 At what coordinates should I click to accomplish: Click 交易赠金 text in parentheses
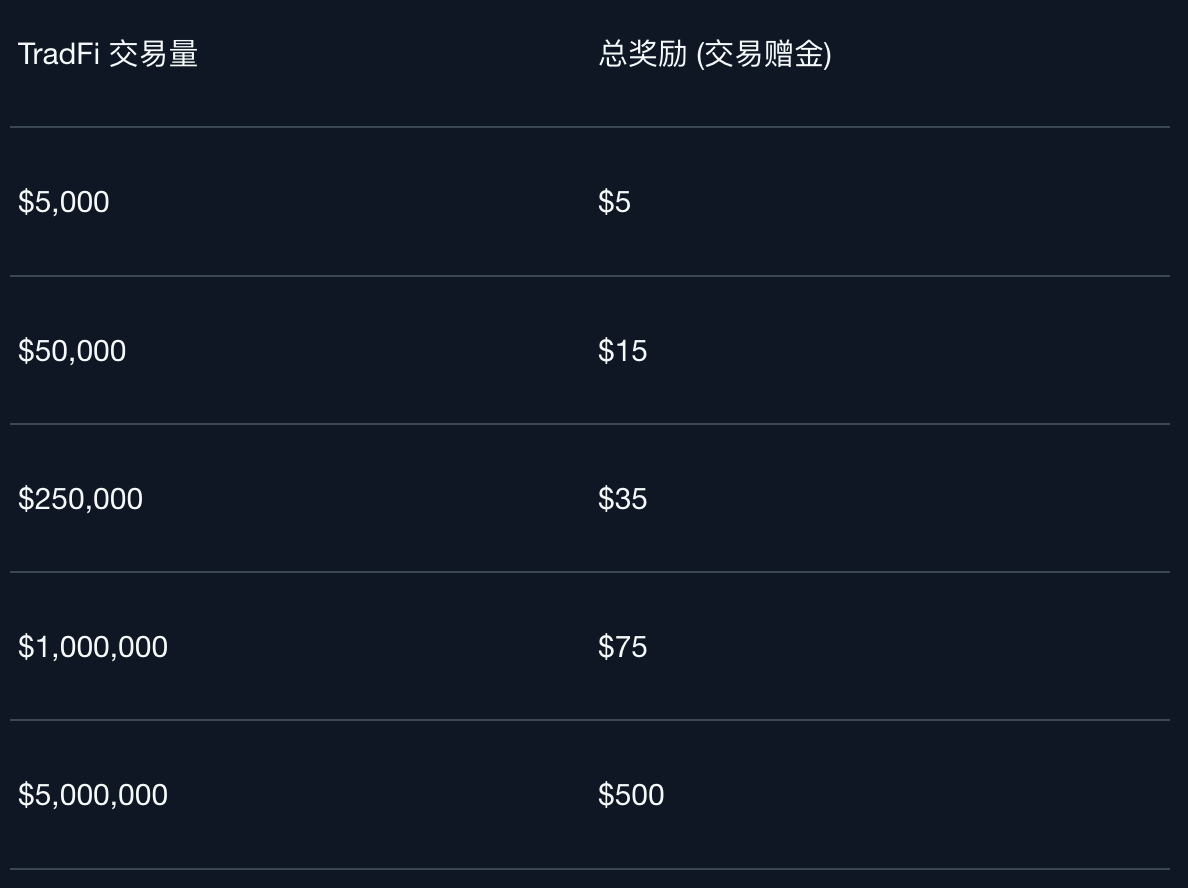coord(765,54)
